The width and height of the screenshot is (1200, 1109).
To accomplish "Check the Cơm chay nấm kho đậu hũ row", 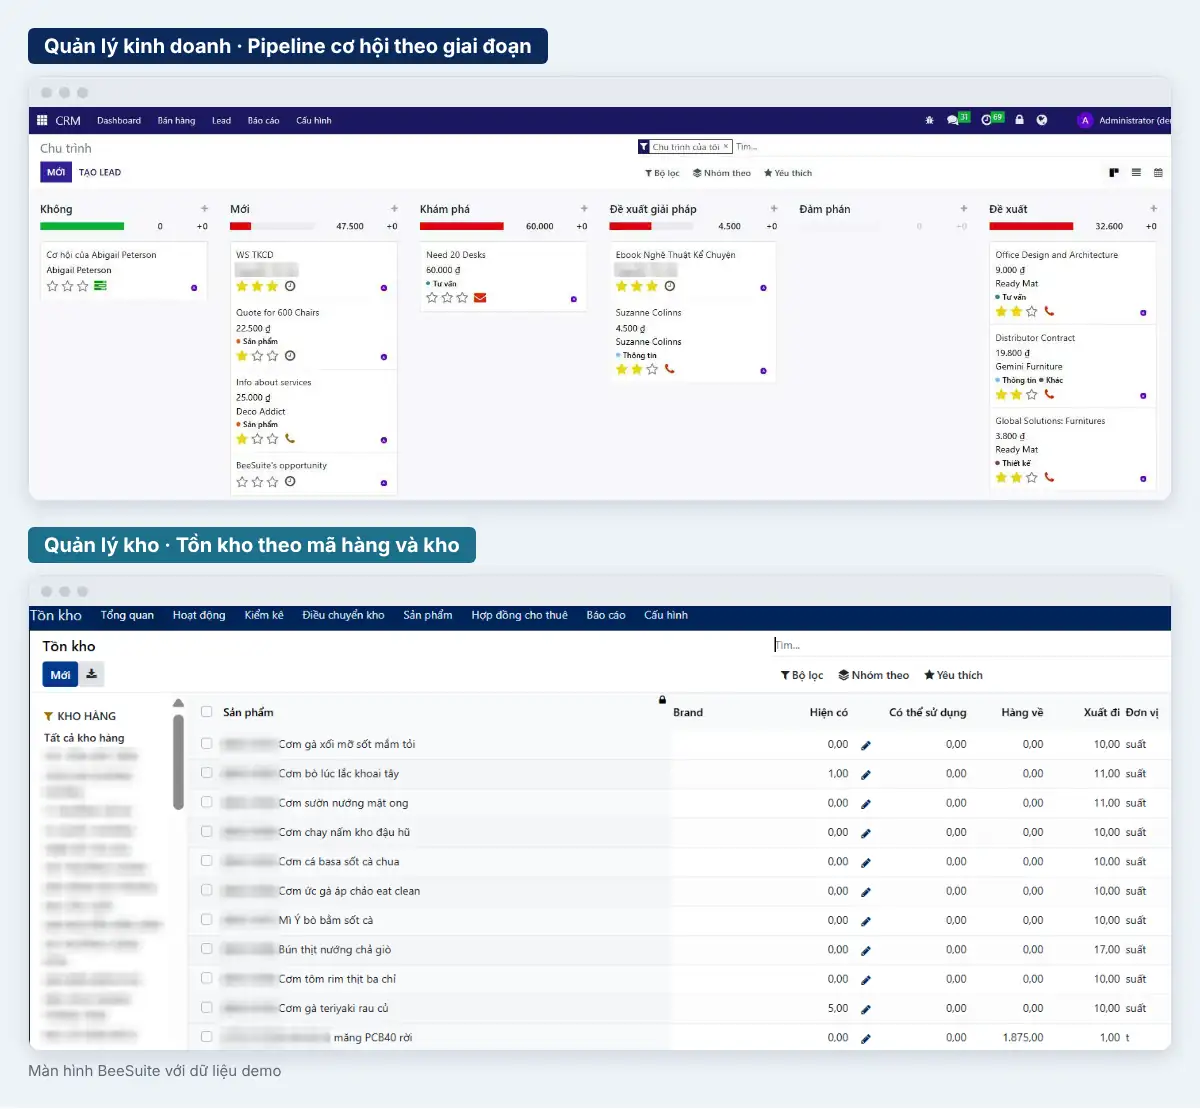I will click(206, 832).
